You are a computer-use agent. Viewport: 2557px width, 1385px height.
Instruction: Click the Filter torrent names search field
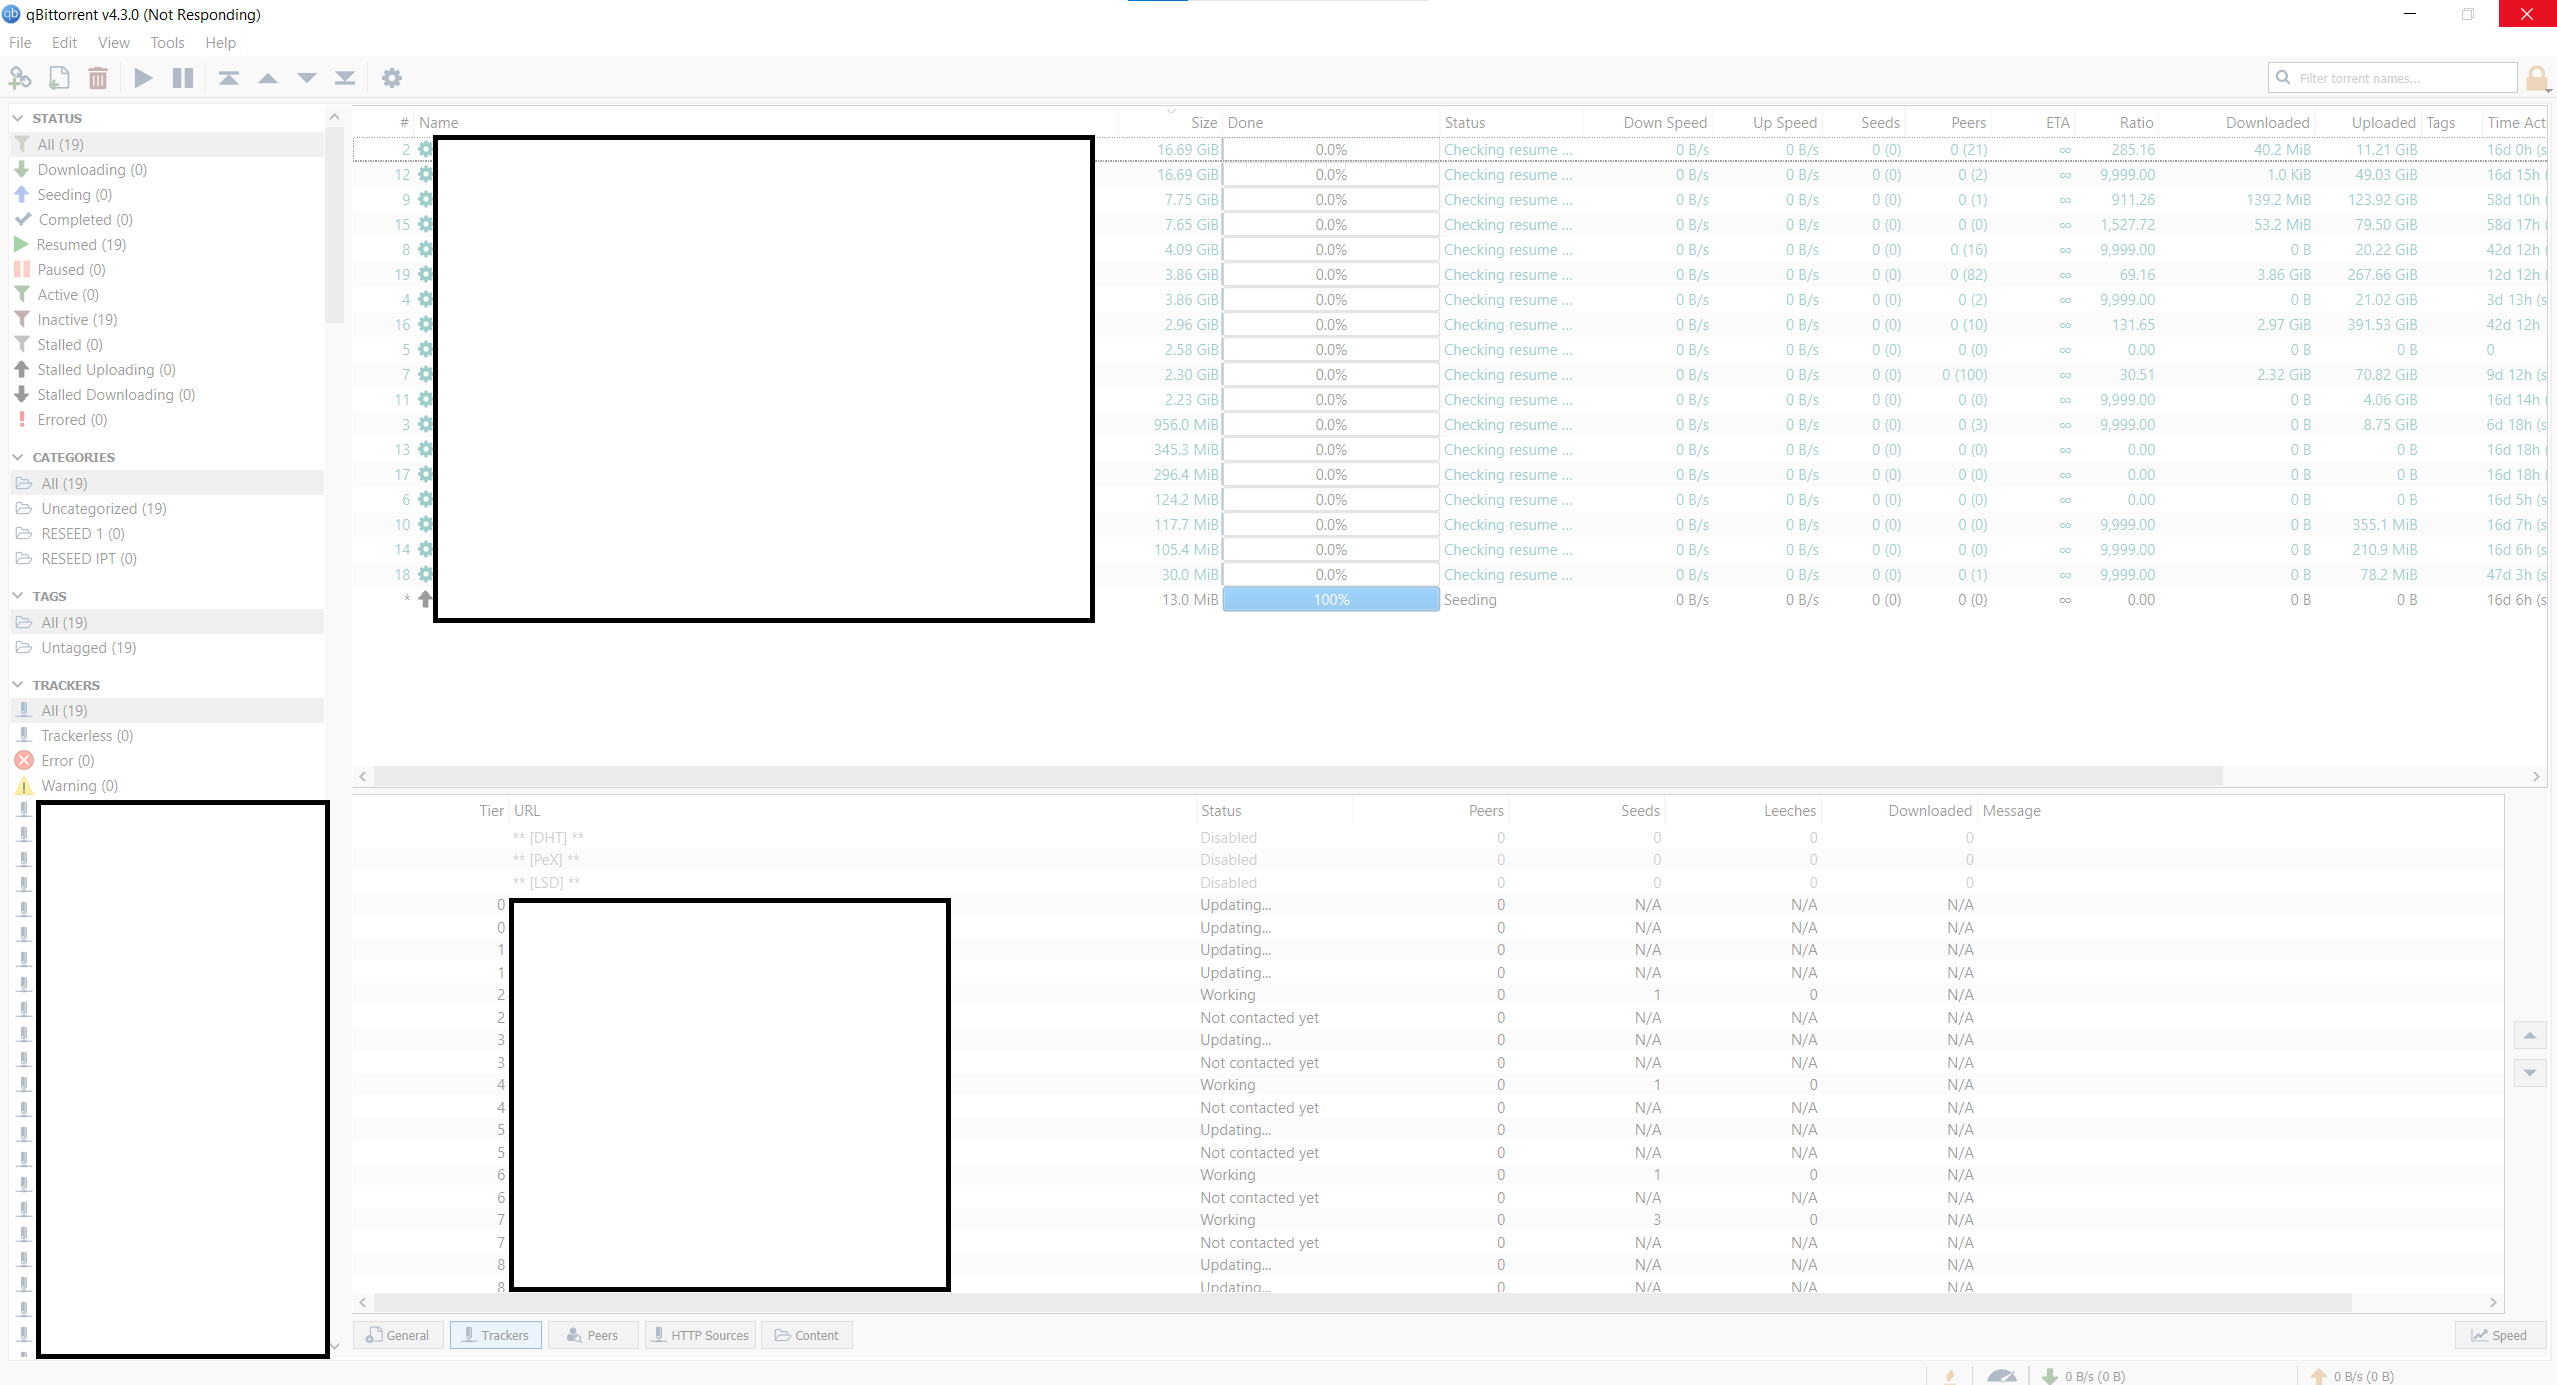(2390, 77)
